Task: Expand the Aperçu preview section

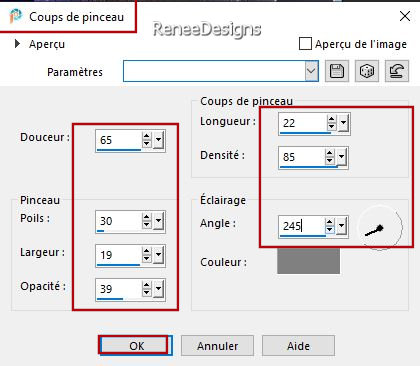Action: tap(17, 44)
